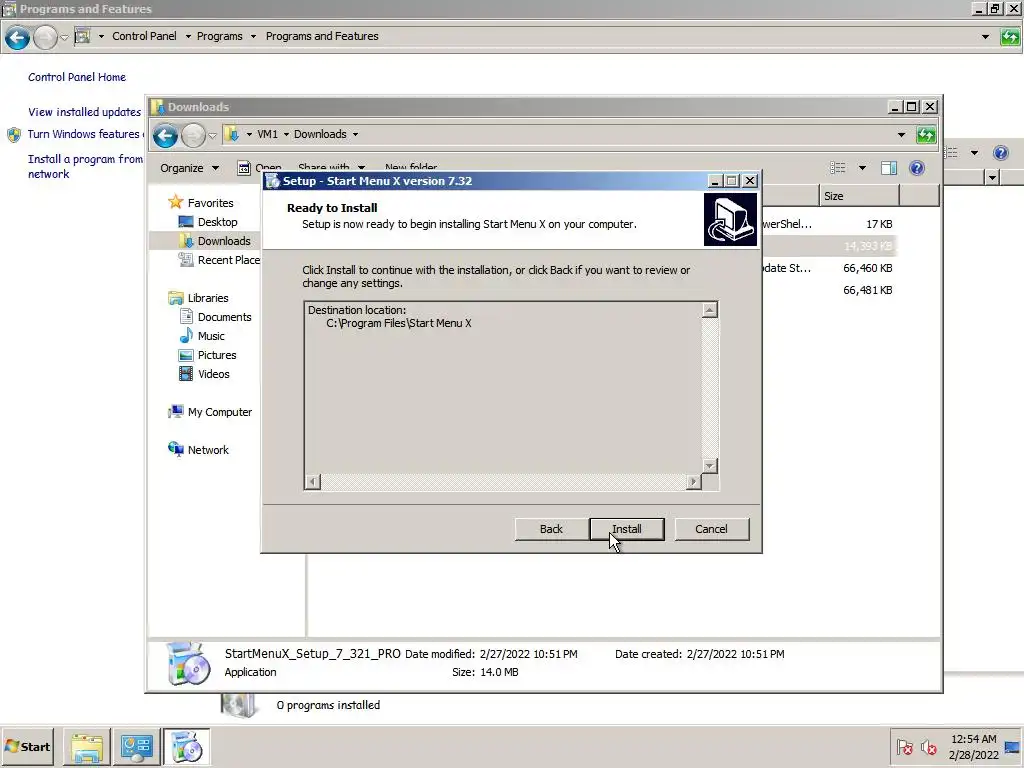Click the muted volume tray icon
Viewport: 1024px width, 768px height.
(x=928, y=747)
